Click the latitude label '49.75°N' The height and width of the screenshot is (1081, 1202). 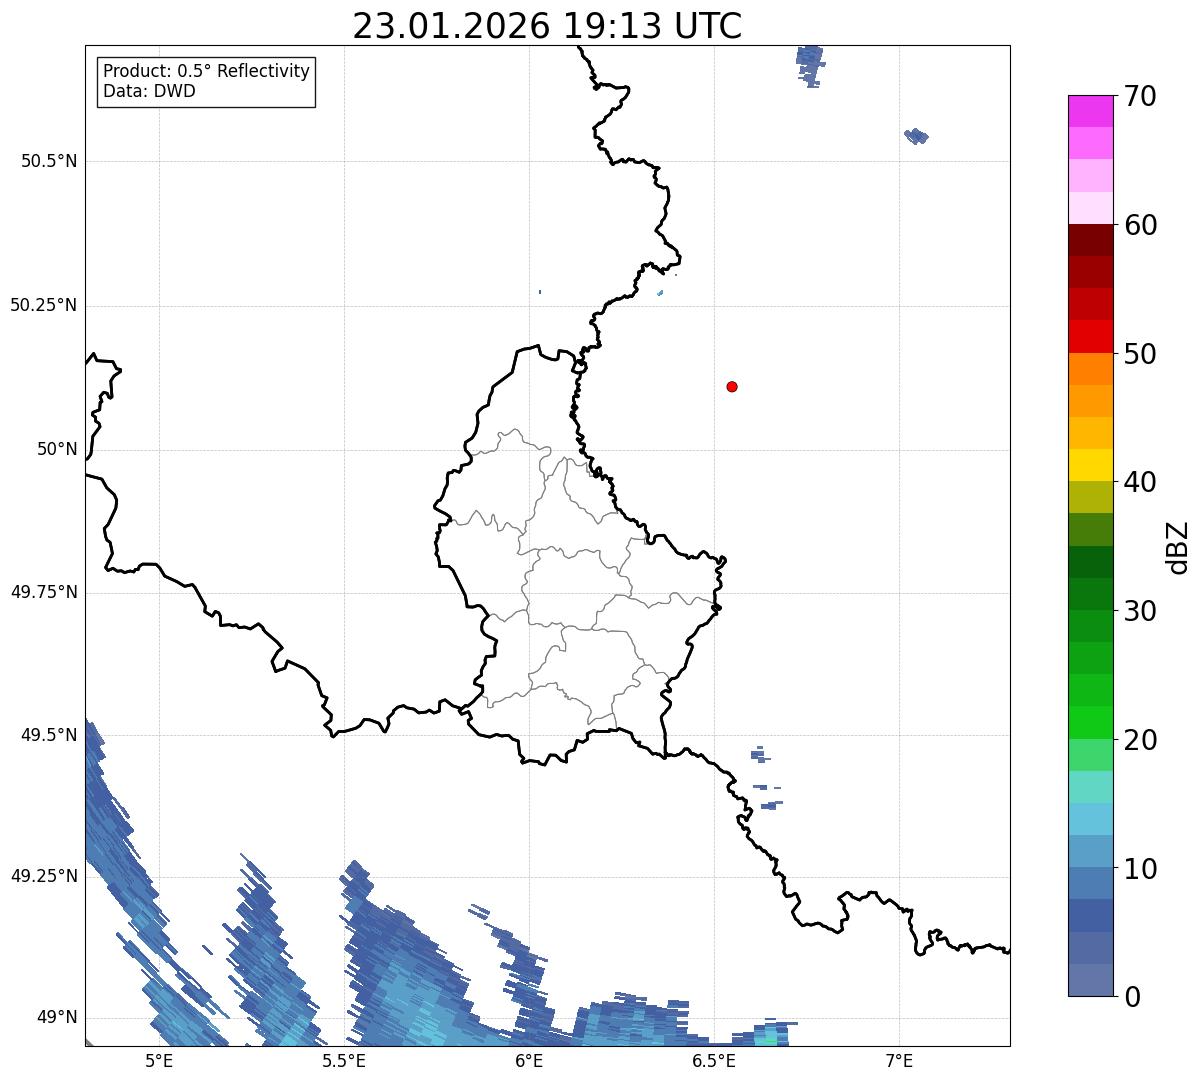click(x=44, y=592)
